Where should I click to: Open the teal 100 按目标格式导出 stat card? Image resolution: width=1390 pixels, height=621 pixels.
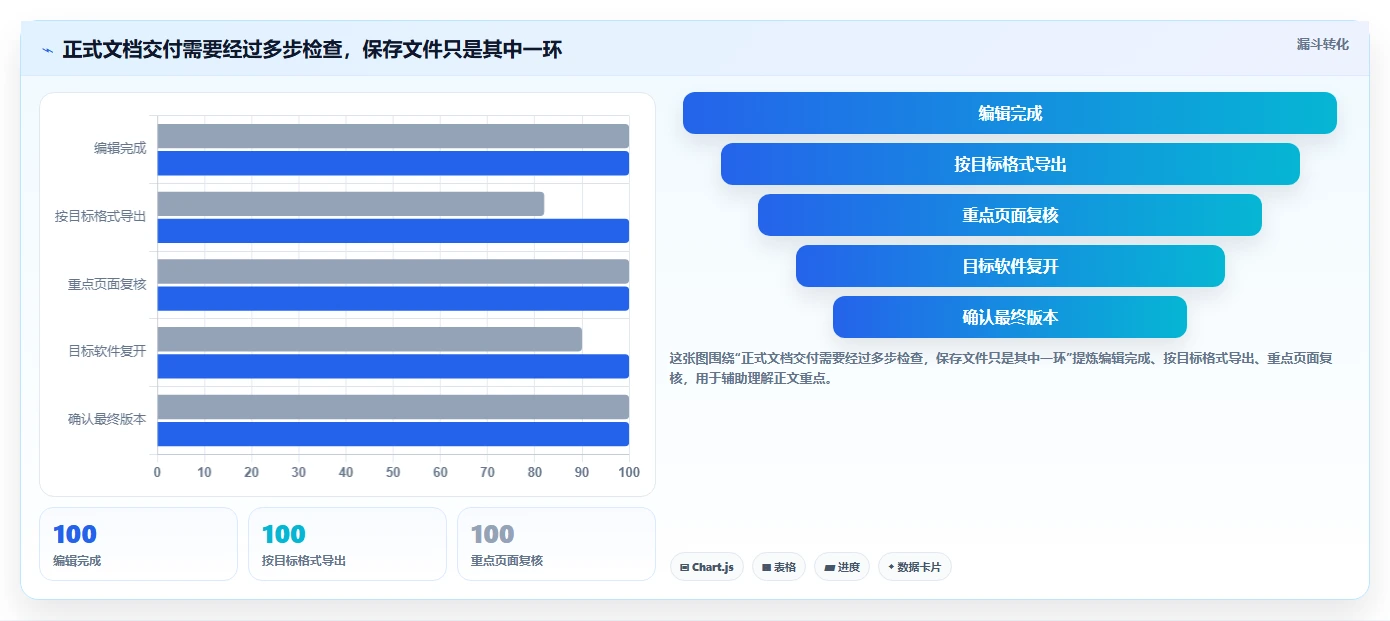[347, 544]
